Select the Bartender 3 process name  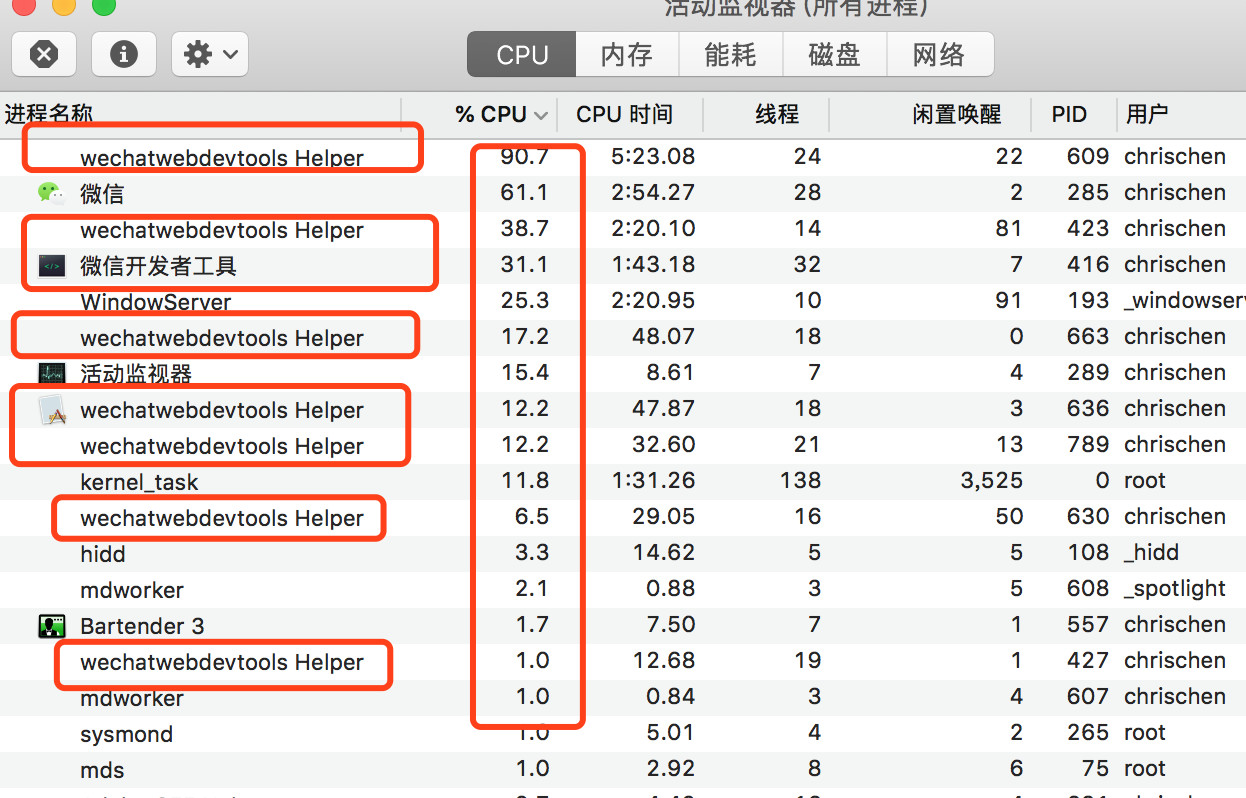point(142,626)
